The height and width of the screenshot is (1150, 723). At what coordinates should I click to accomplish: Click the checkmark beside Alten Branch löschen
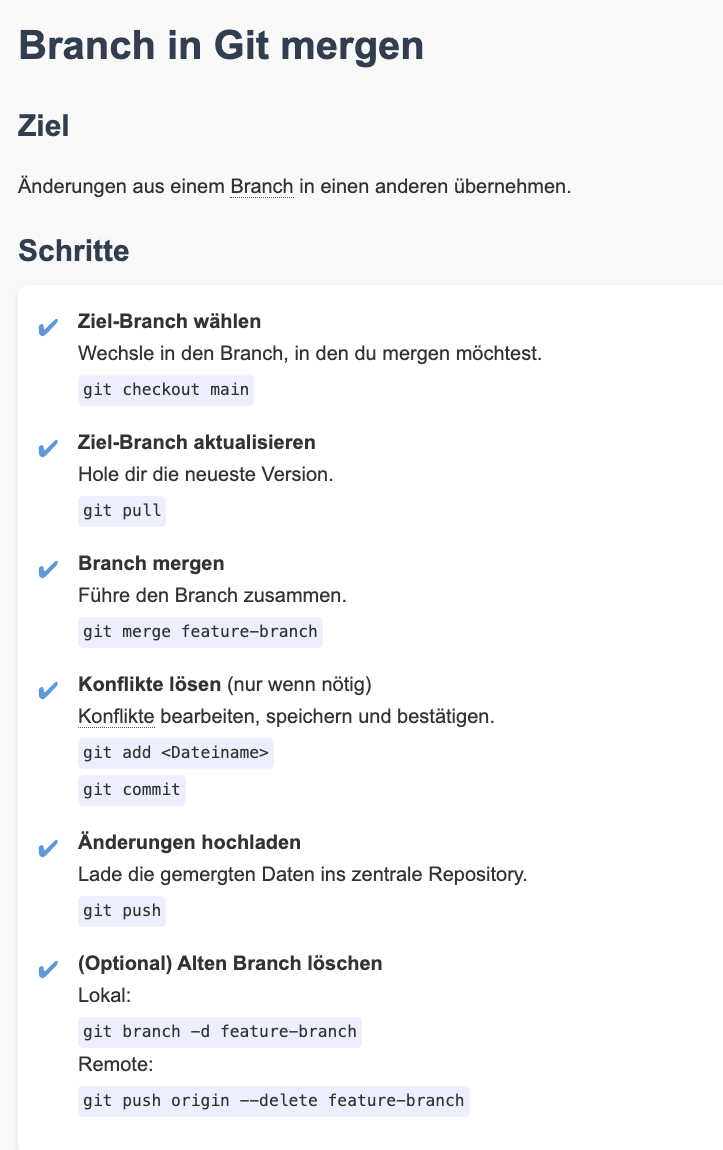[47, 970]
